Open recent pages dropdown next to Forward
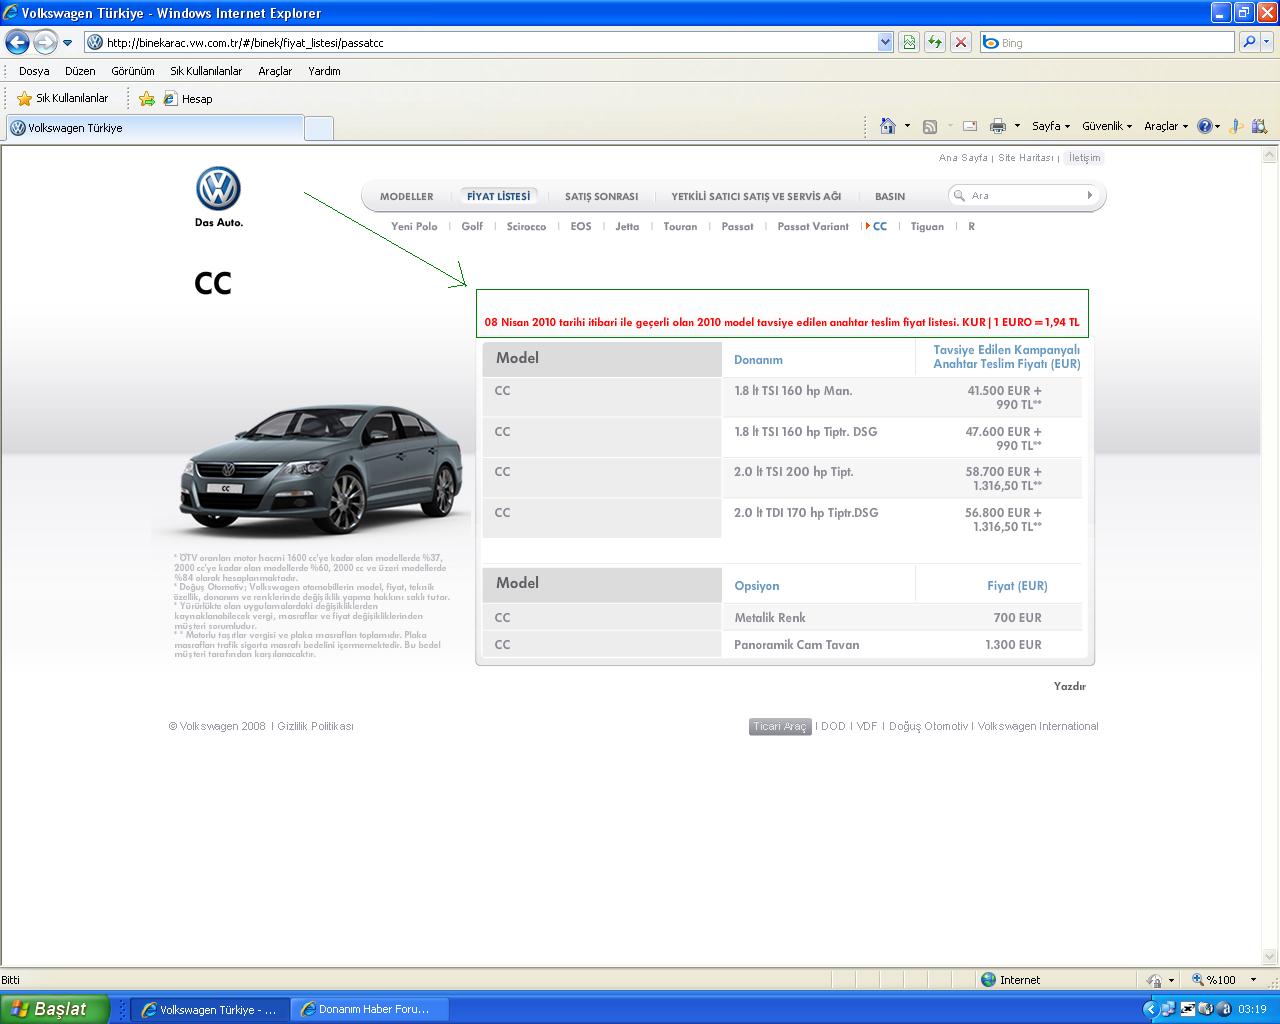Screen dimensions: 1280x1024 click(x=68, y=43)
